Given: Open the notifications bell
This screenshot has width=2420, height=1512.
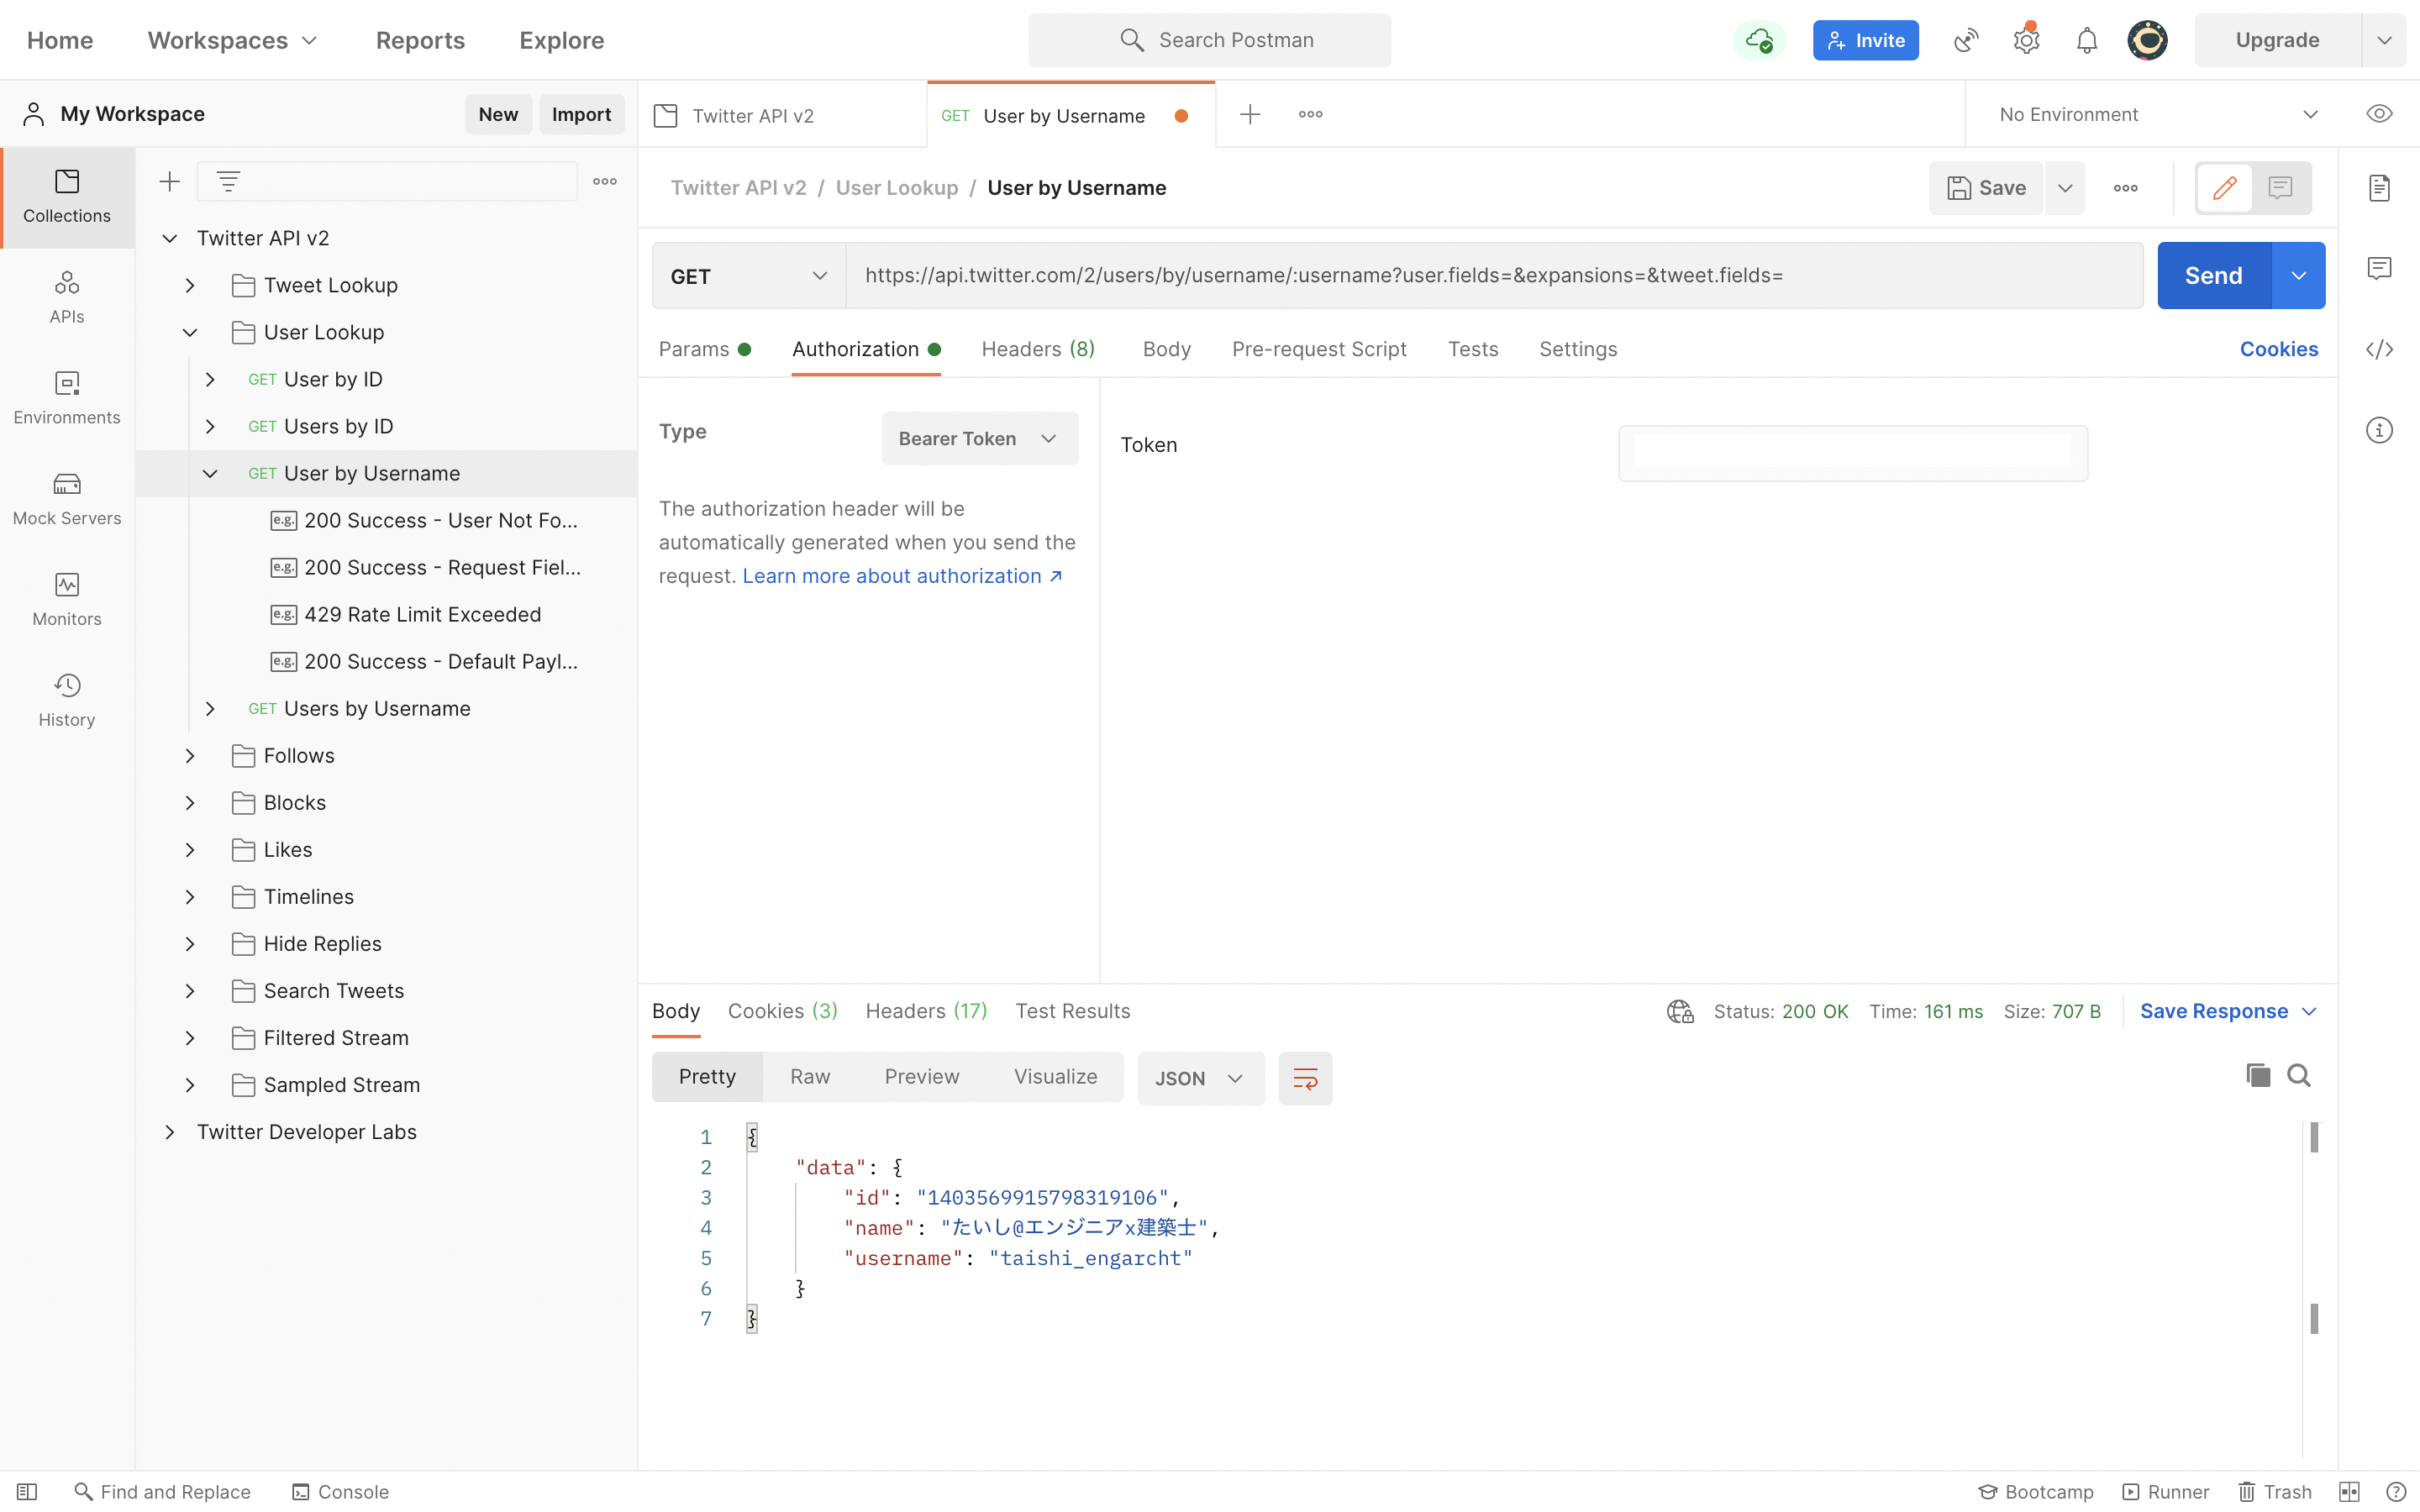Looking at the screenshot, I should [2086, 40].
